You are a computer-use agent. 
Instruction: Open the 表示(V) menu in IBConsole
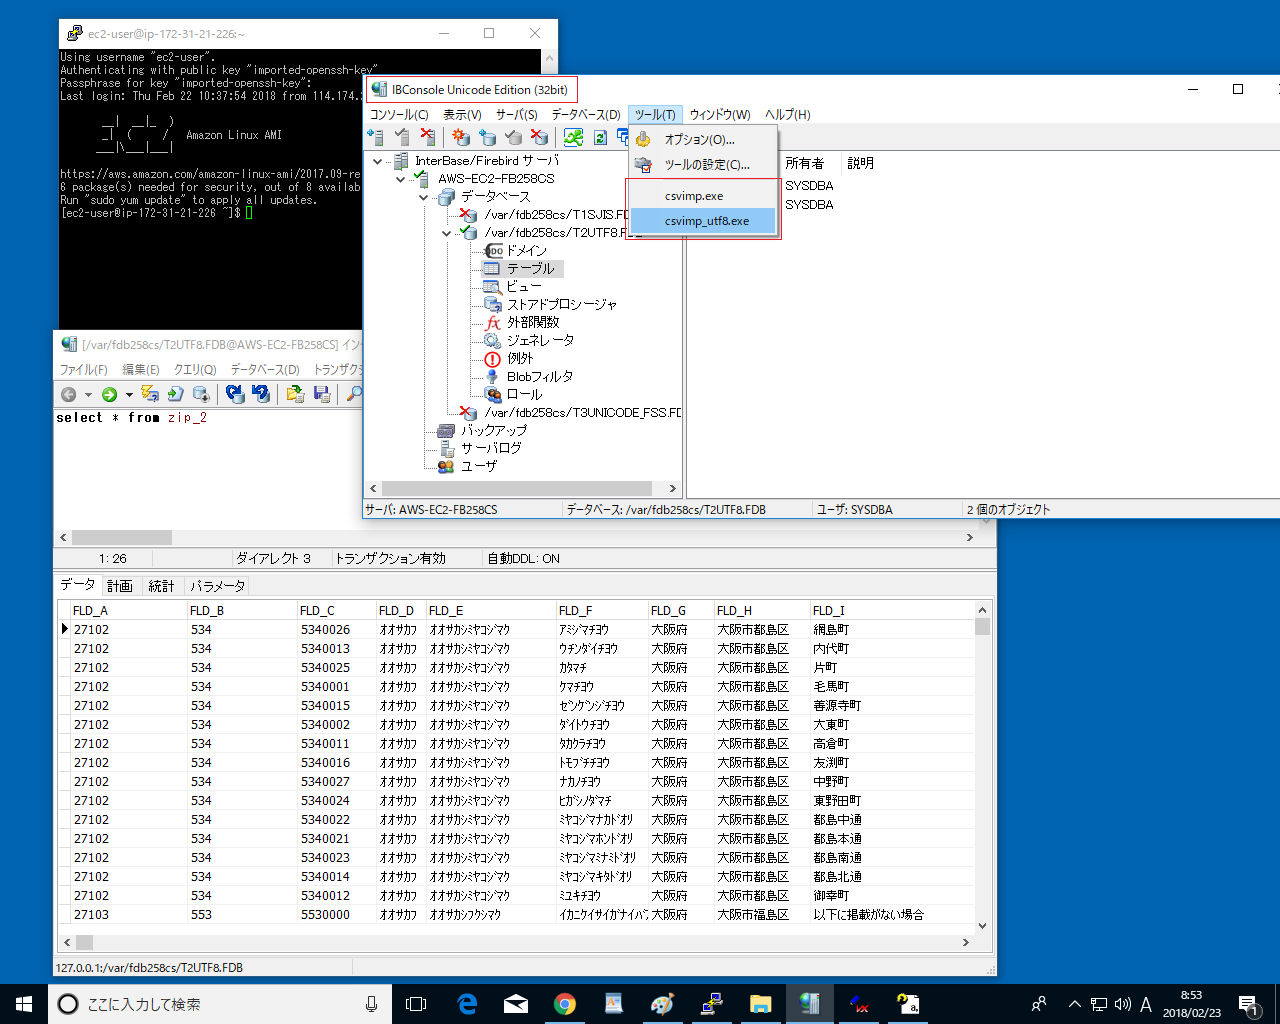462,115
